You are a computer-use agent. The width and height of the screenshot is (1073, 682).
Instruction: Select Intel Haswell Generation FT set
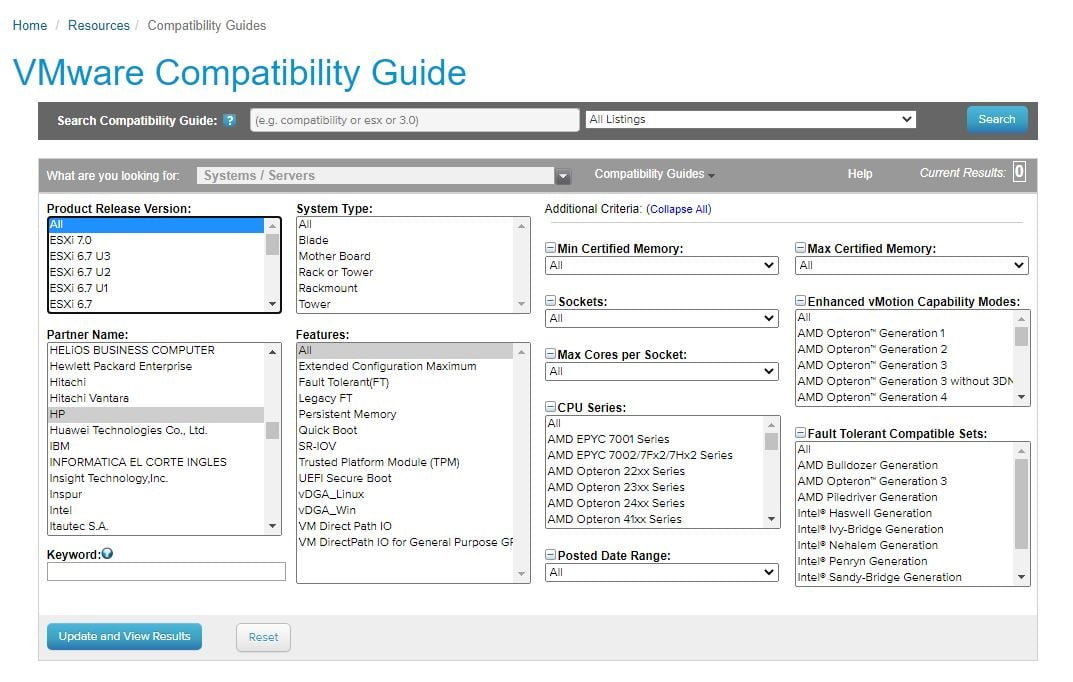(905, 513)
